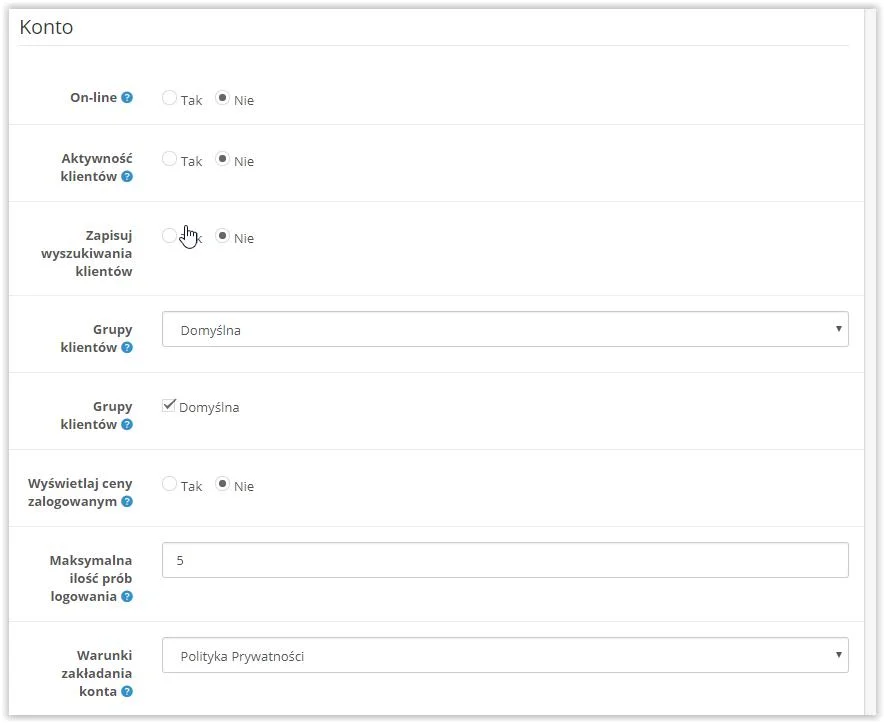Viewport: 884px width, 723px height.
Task: Click help icon beside Aktywność klientów
Action: coord(127,177)
